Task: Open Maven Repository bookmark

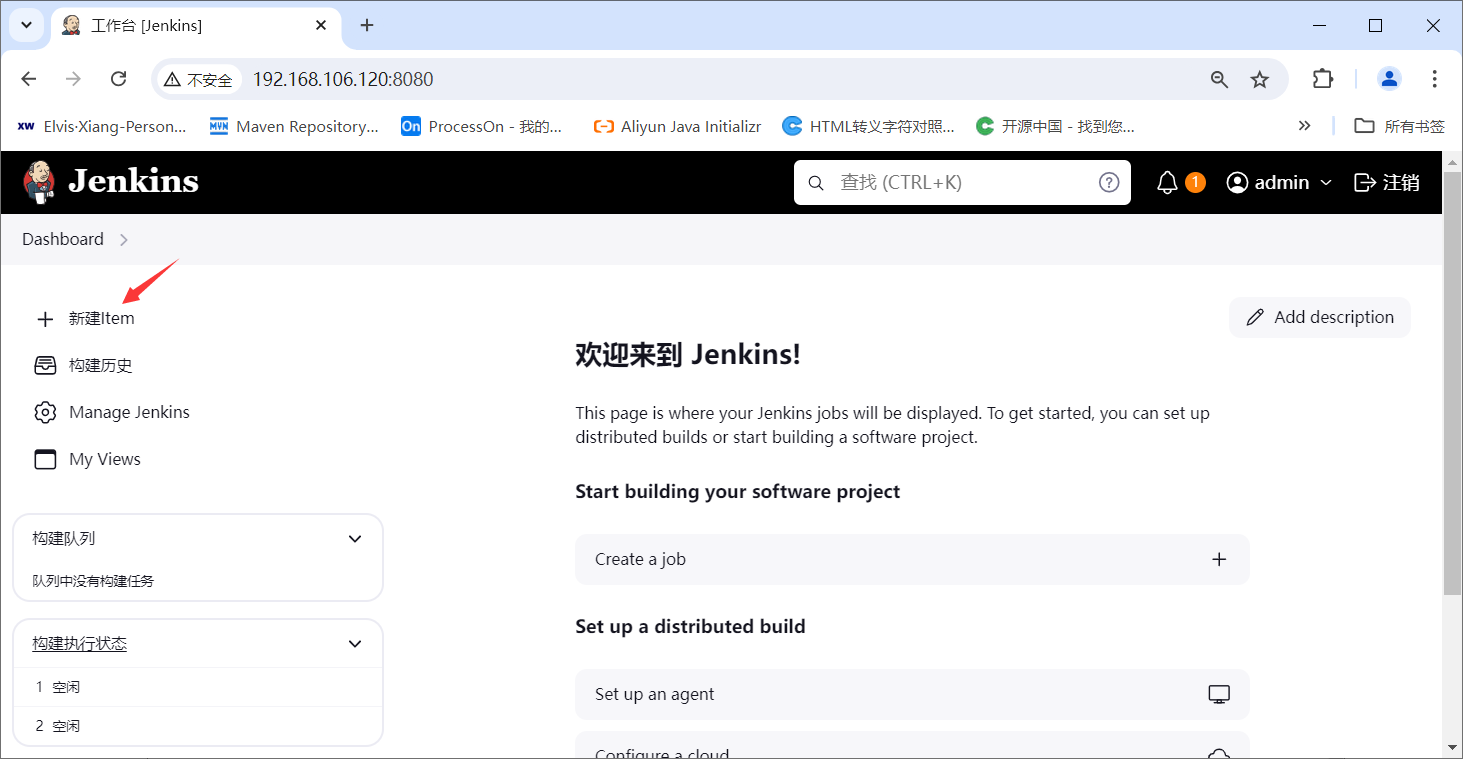Action: (x=294, y=126)
